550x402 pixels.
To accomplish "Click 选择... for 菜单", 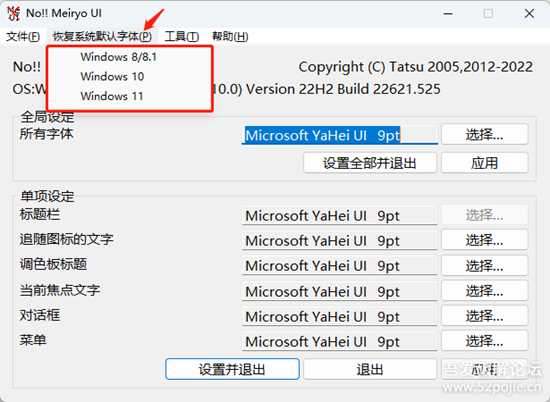I will (484, 341).
